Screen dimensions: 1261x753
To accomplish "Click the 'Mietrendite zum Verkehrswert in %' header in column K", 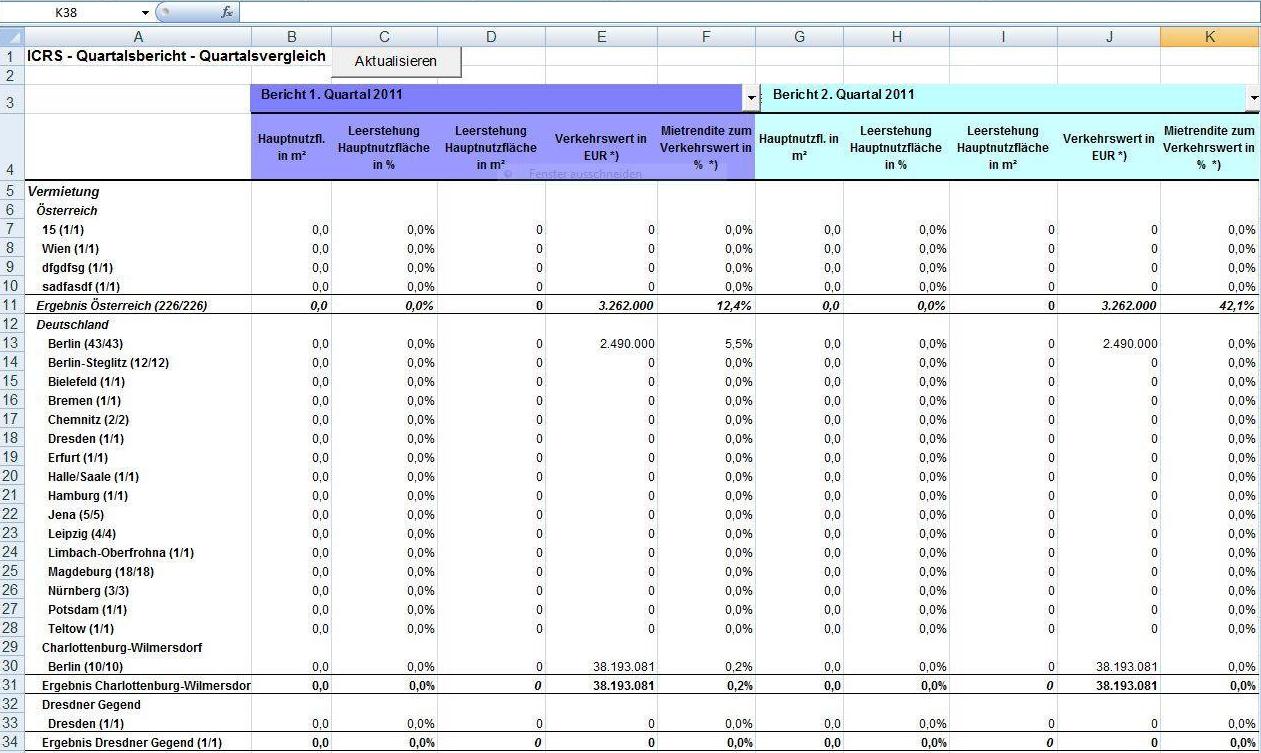I will click(1210, 147).
